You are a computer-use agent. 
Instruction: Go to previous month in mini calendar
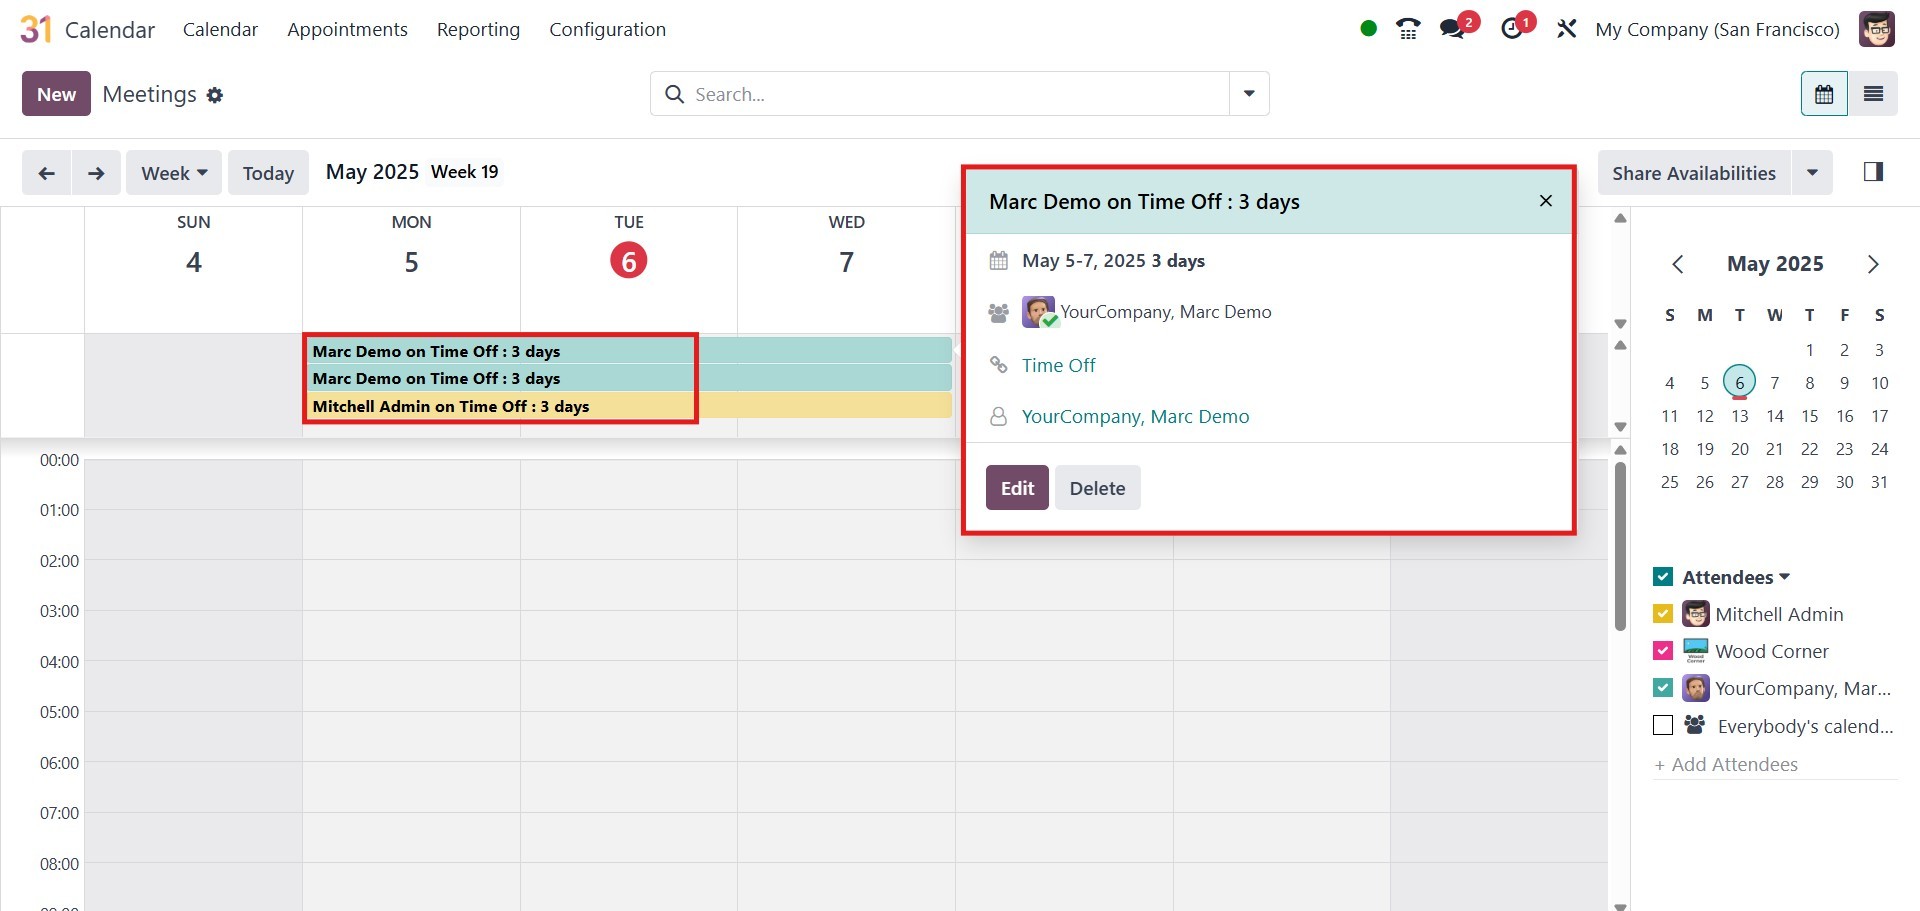click(x=1678, y=264)
